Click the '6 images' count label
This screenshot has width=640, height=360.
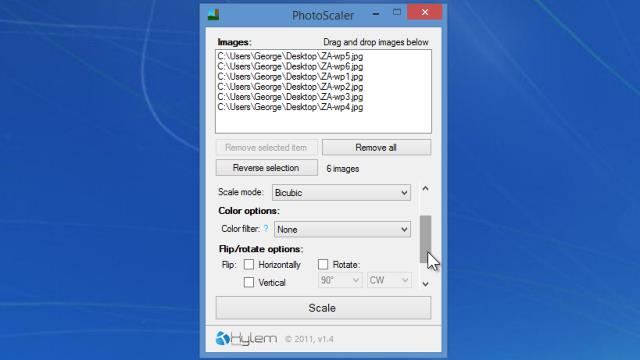(x=342, y=169)
